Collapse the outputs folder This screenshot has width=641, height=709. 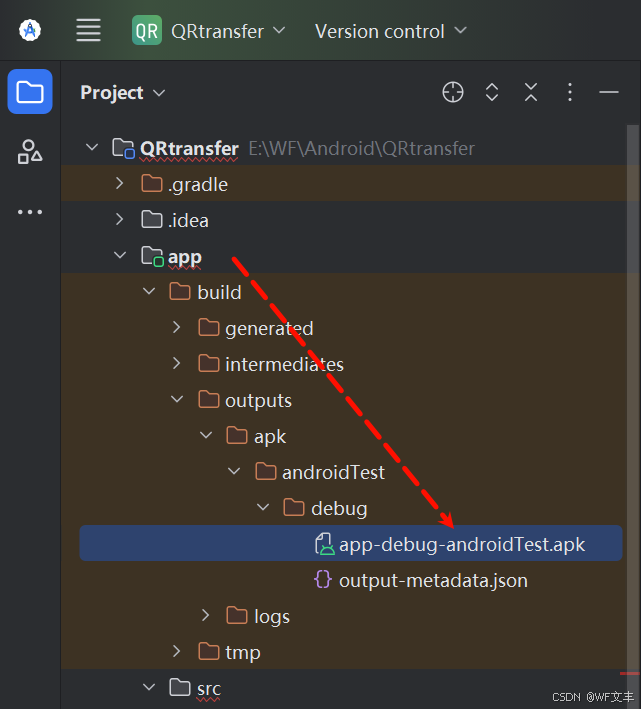177,400
